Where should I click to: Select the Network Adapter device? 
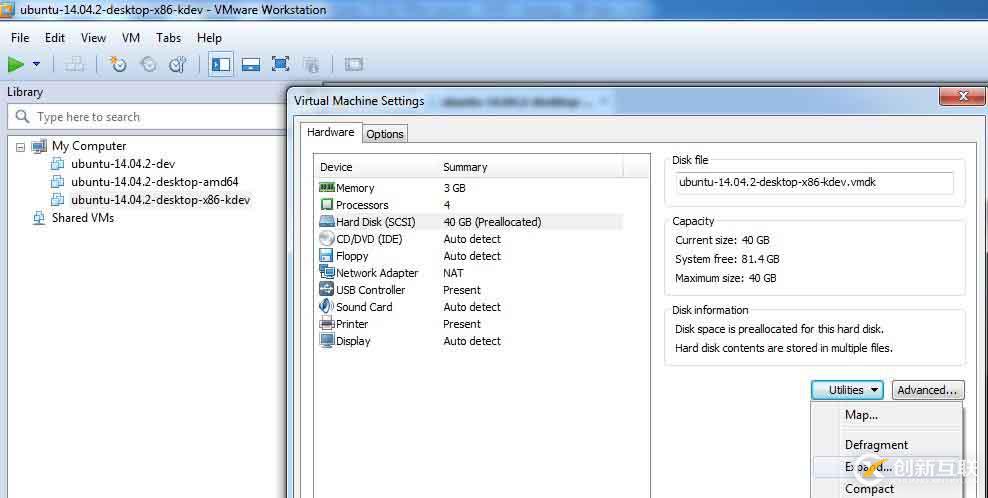tap(469, 273)
